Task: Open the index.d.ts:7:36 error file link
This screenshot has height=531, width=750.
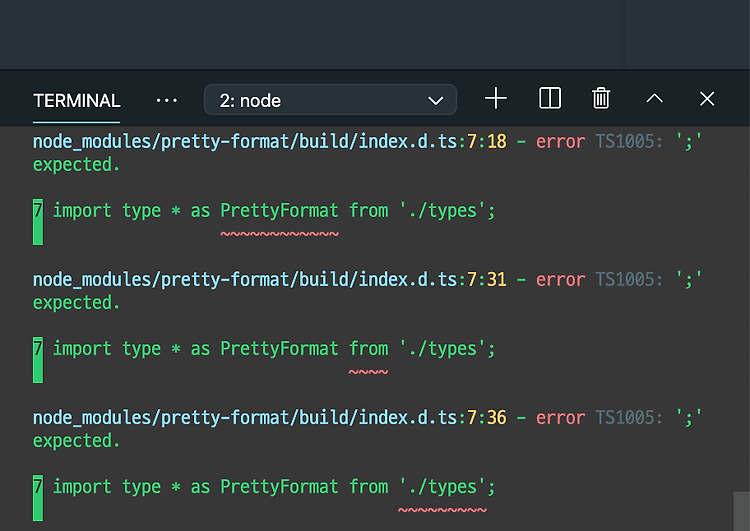Action: tap(270, 418)
